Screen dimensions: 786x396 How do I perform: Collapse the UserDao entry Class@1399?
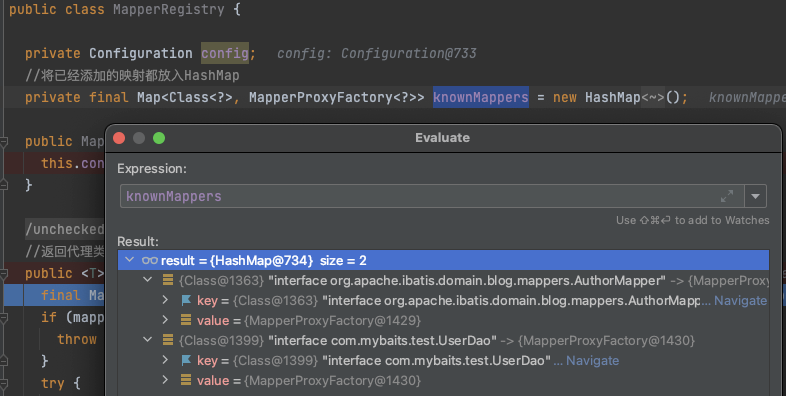(147, 340)
